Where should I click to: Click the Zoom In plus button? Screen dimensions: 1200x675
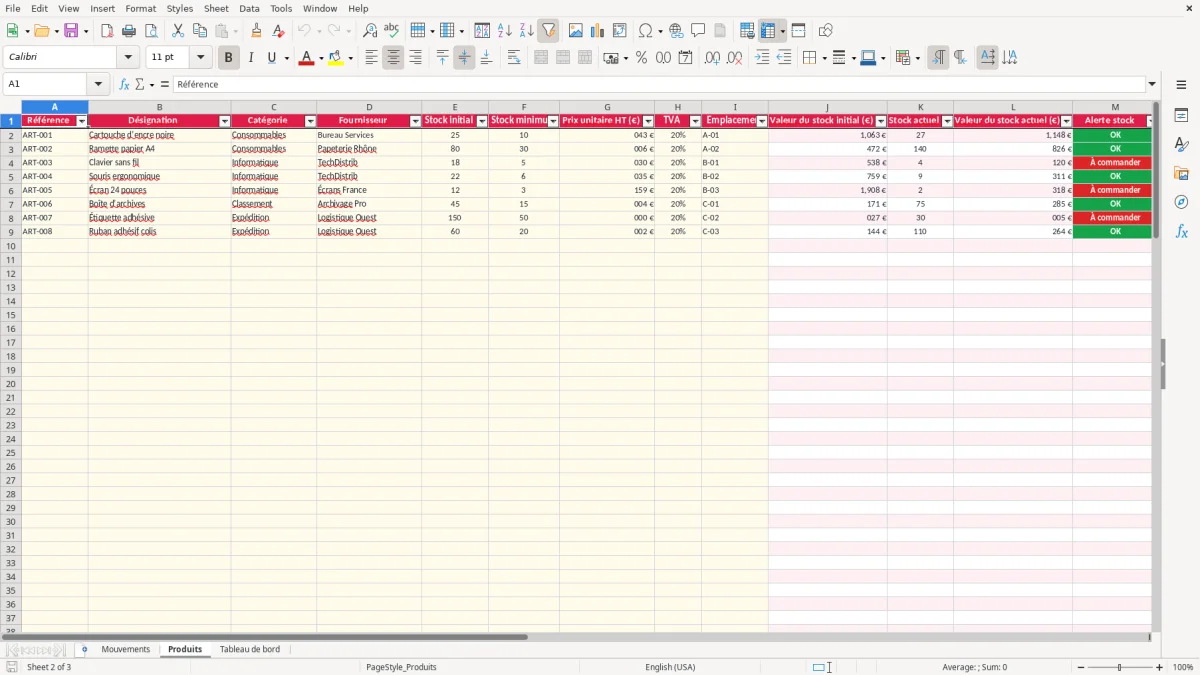tap(1160, 667)
